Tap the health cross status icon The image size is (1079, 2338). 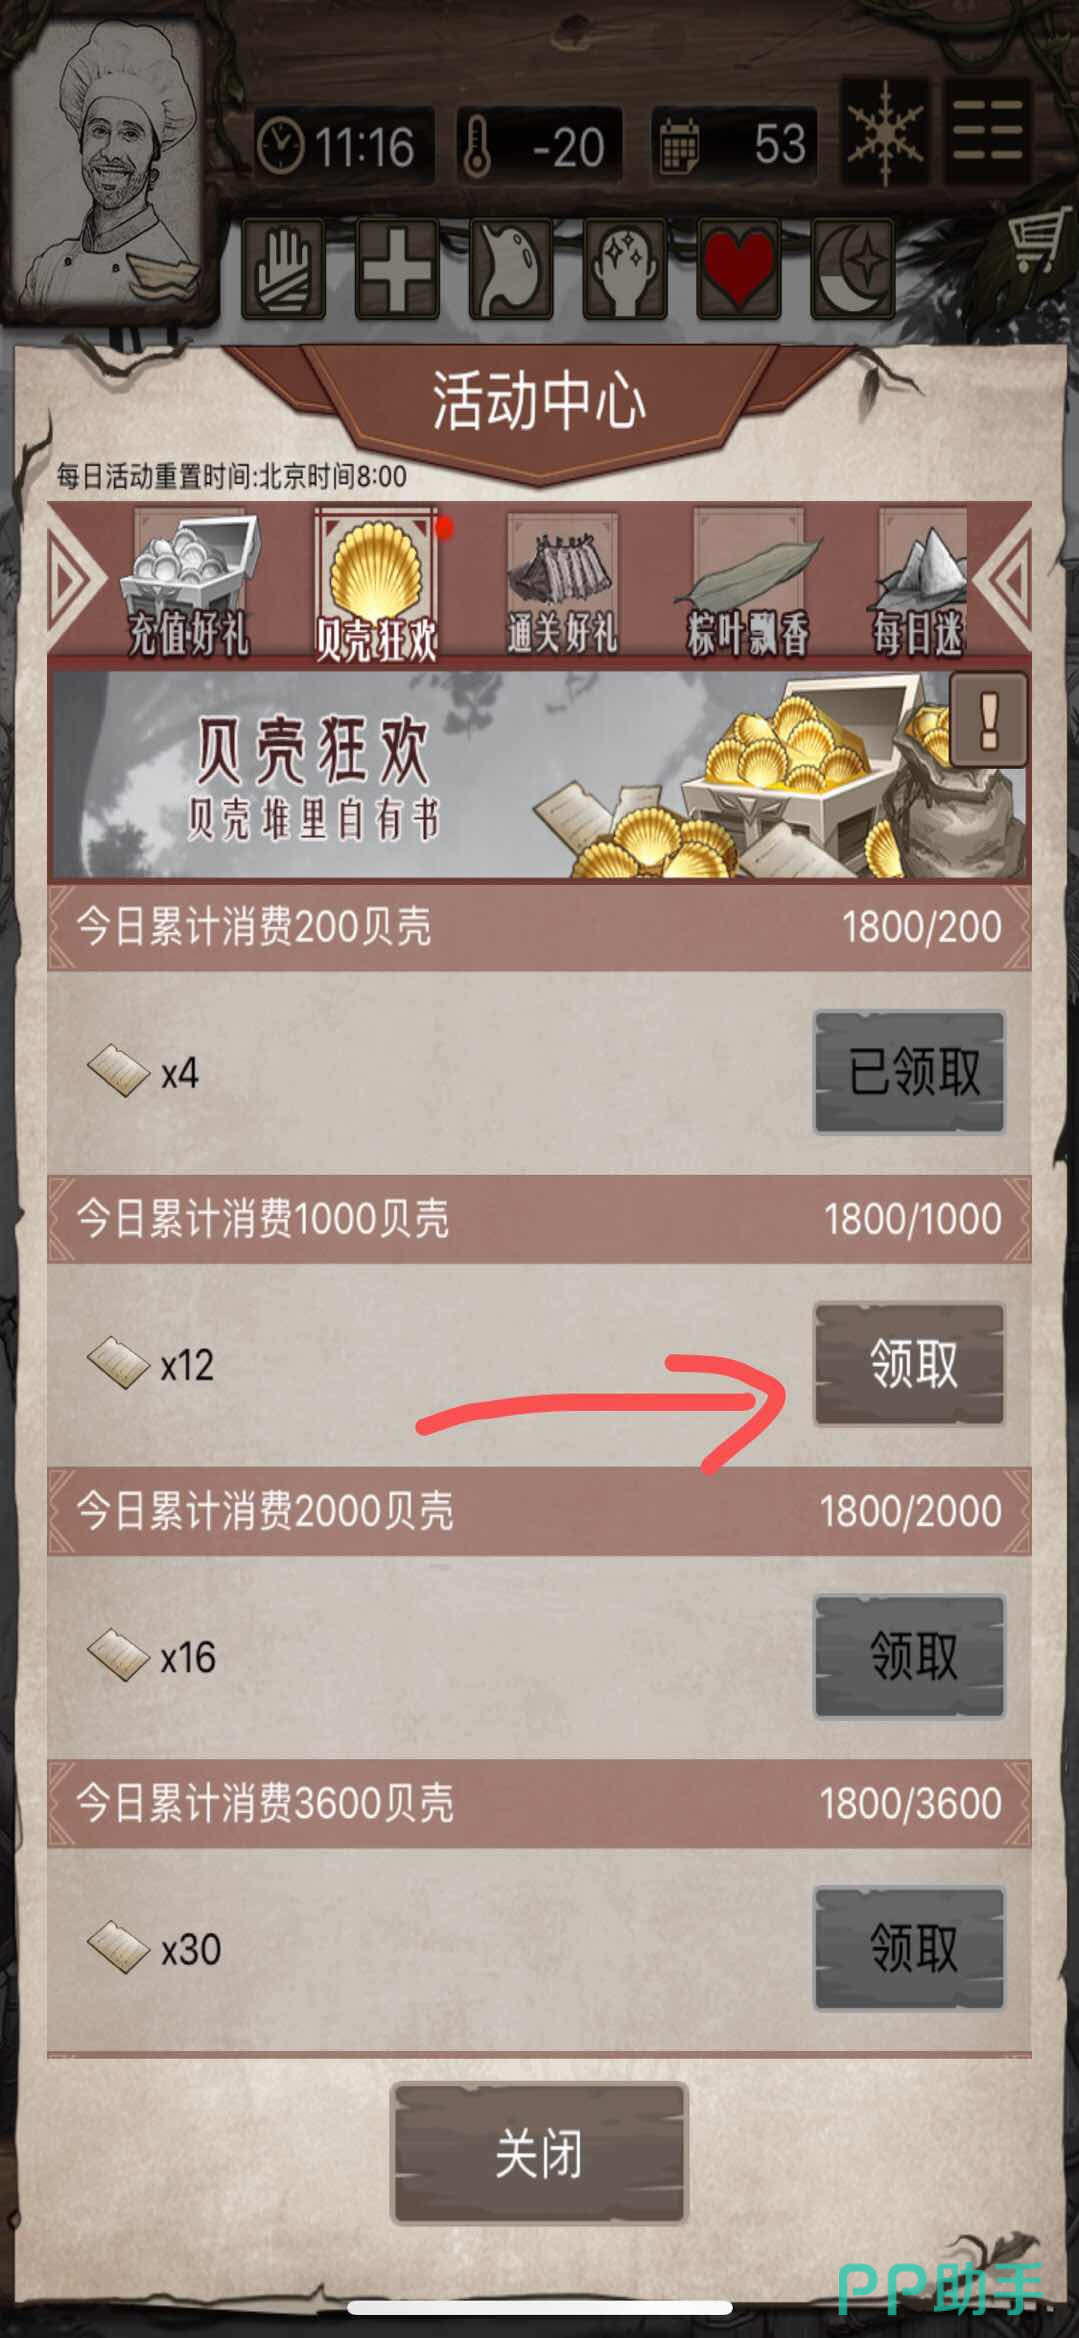click(x=397, y=269)
